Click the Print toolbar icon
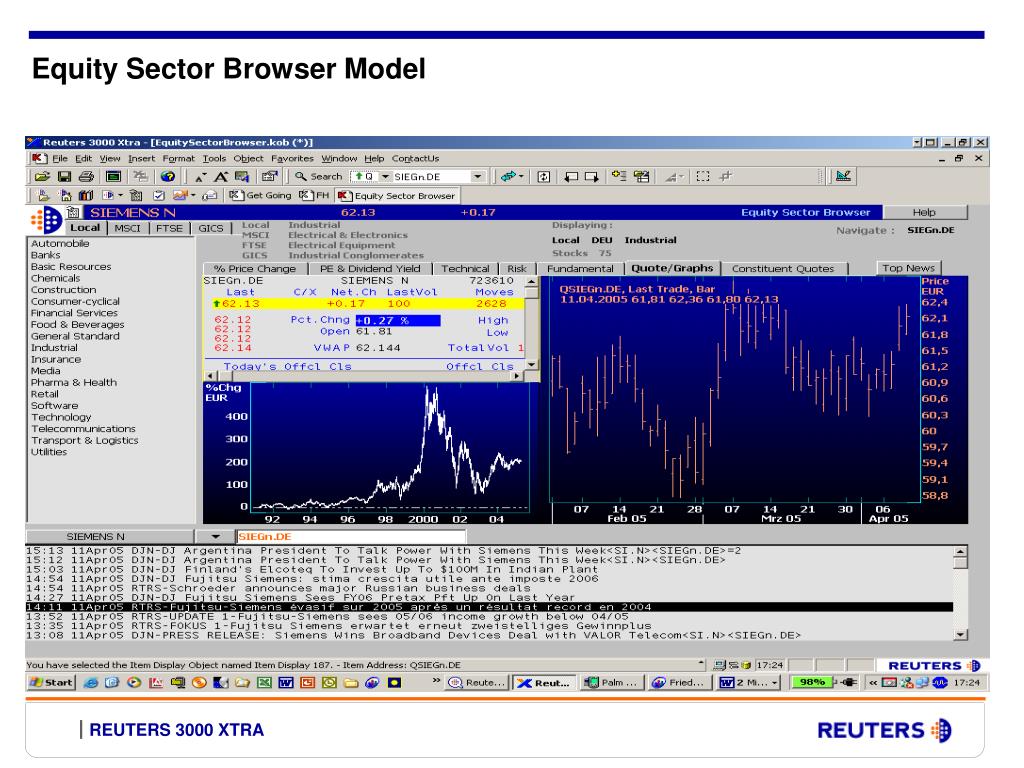Viewport: 1024px width, 768px height. tap(86, 176)
